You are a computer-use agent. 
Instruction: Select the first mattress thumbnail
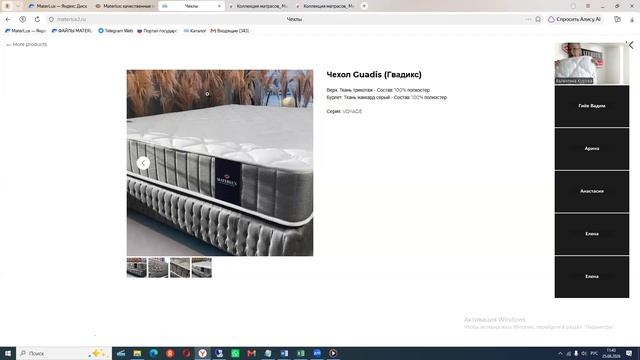point(136,267)
